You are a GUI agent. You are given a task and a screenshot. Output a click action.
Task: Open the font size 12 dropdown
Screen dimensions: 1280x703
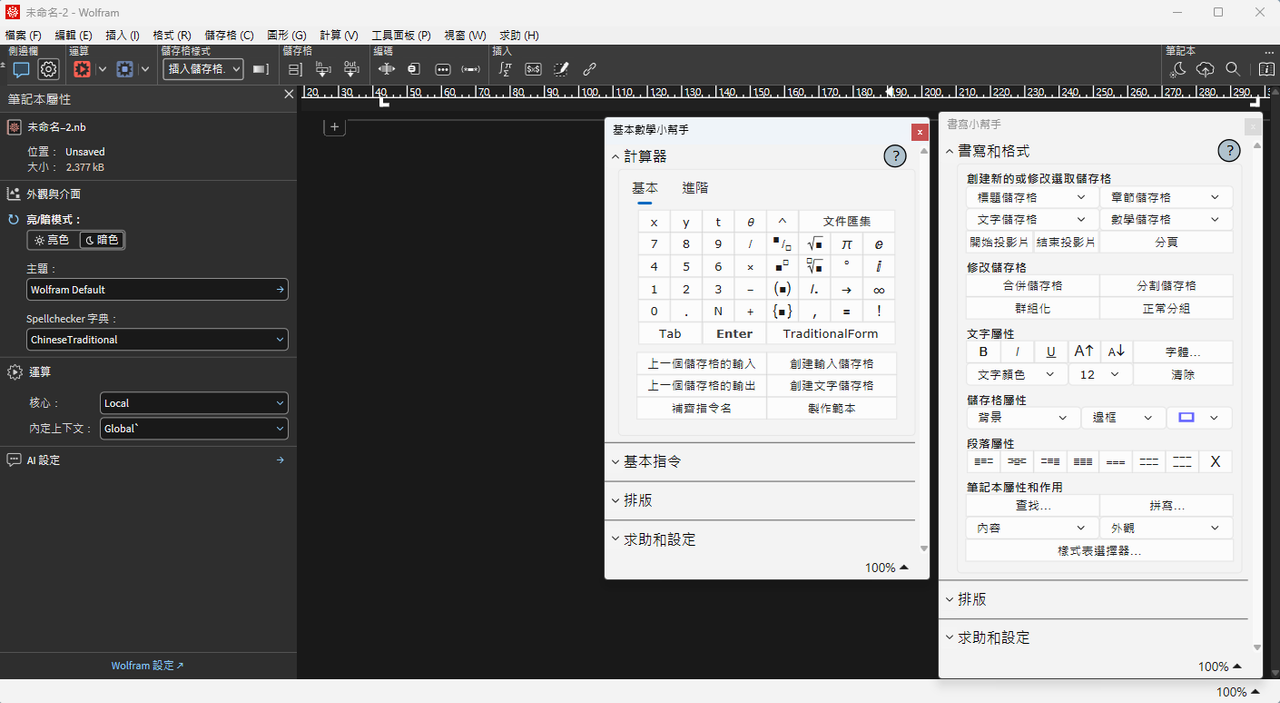pos(1100,374)
